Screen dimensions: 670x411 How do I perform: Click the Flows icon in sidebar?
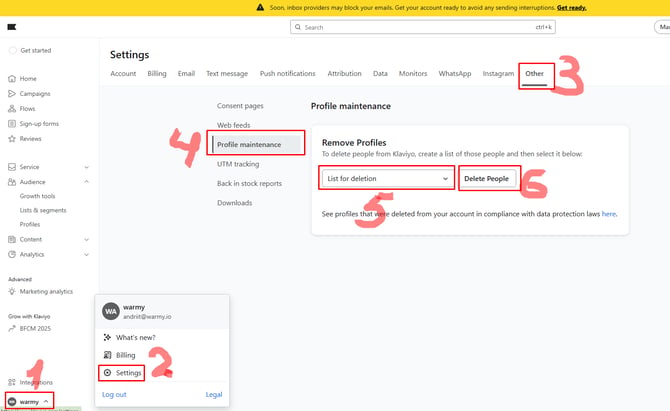click(x=12, y=109)
